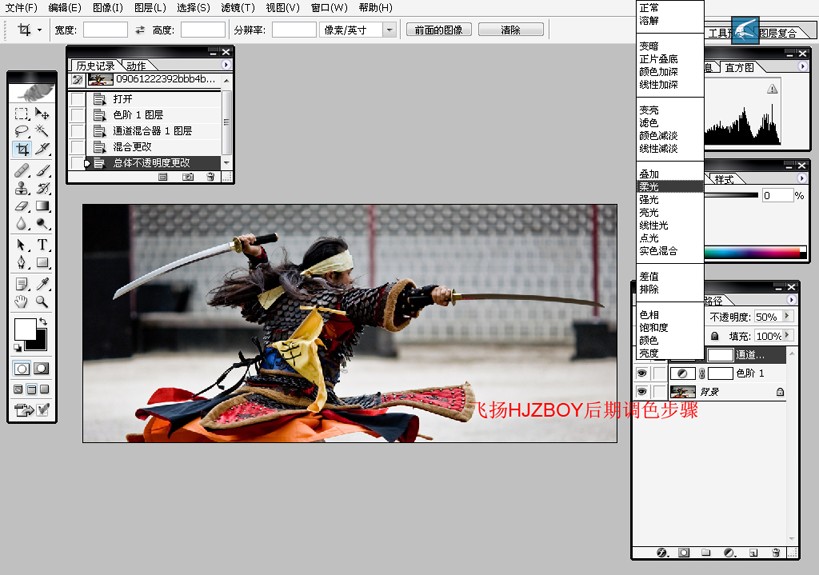Image resolution: width=819 pixels, height=575 pixels.
Task: Click the foreground white color swatch
Action: pos(25,329)
